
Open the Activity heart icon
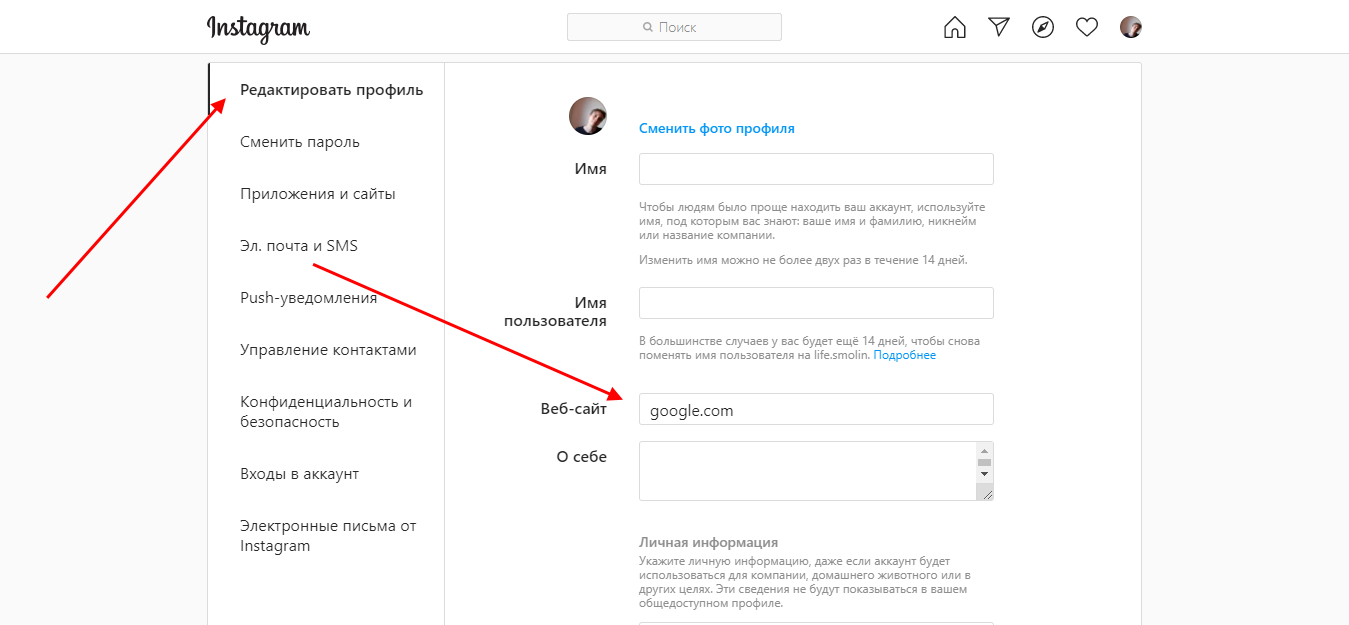1087,27
